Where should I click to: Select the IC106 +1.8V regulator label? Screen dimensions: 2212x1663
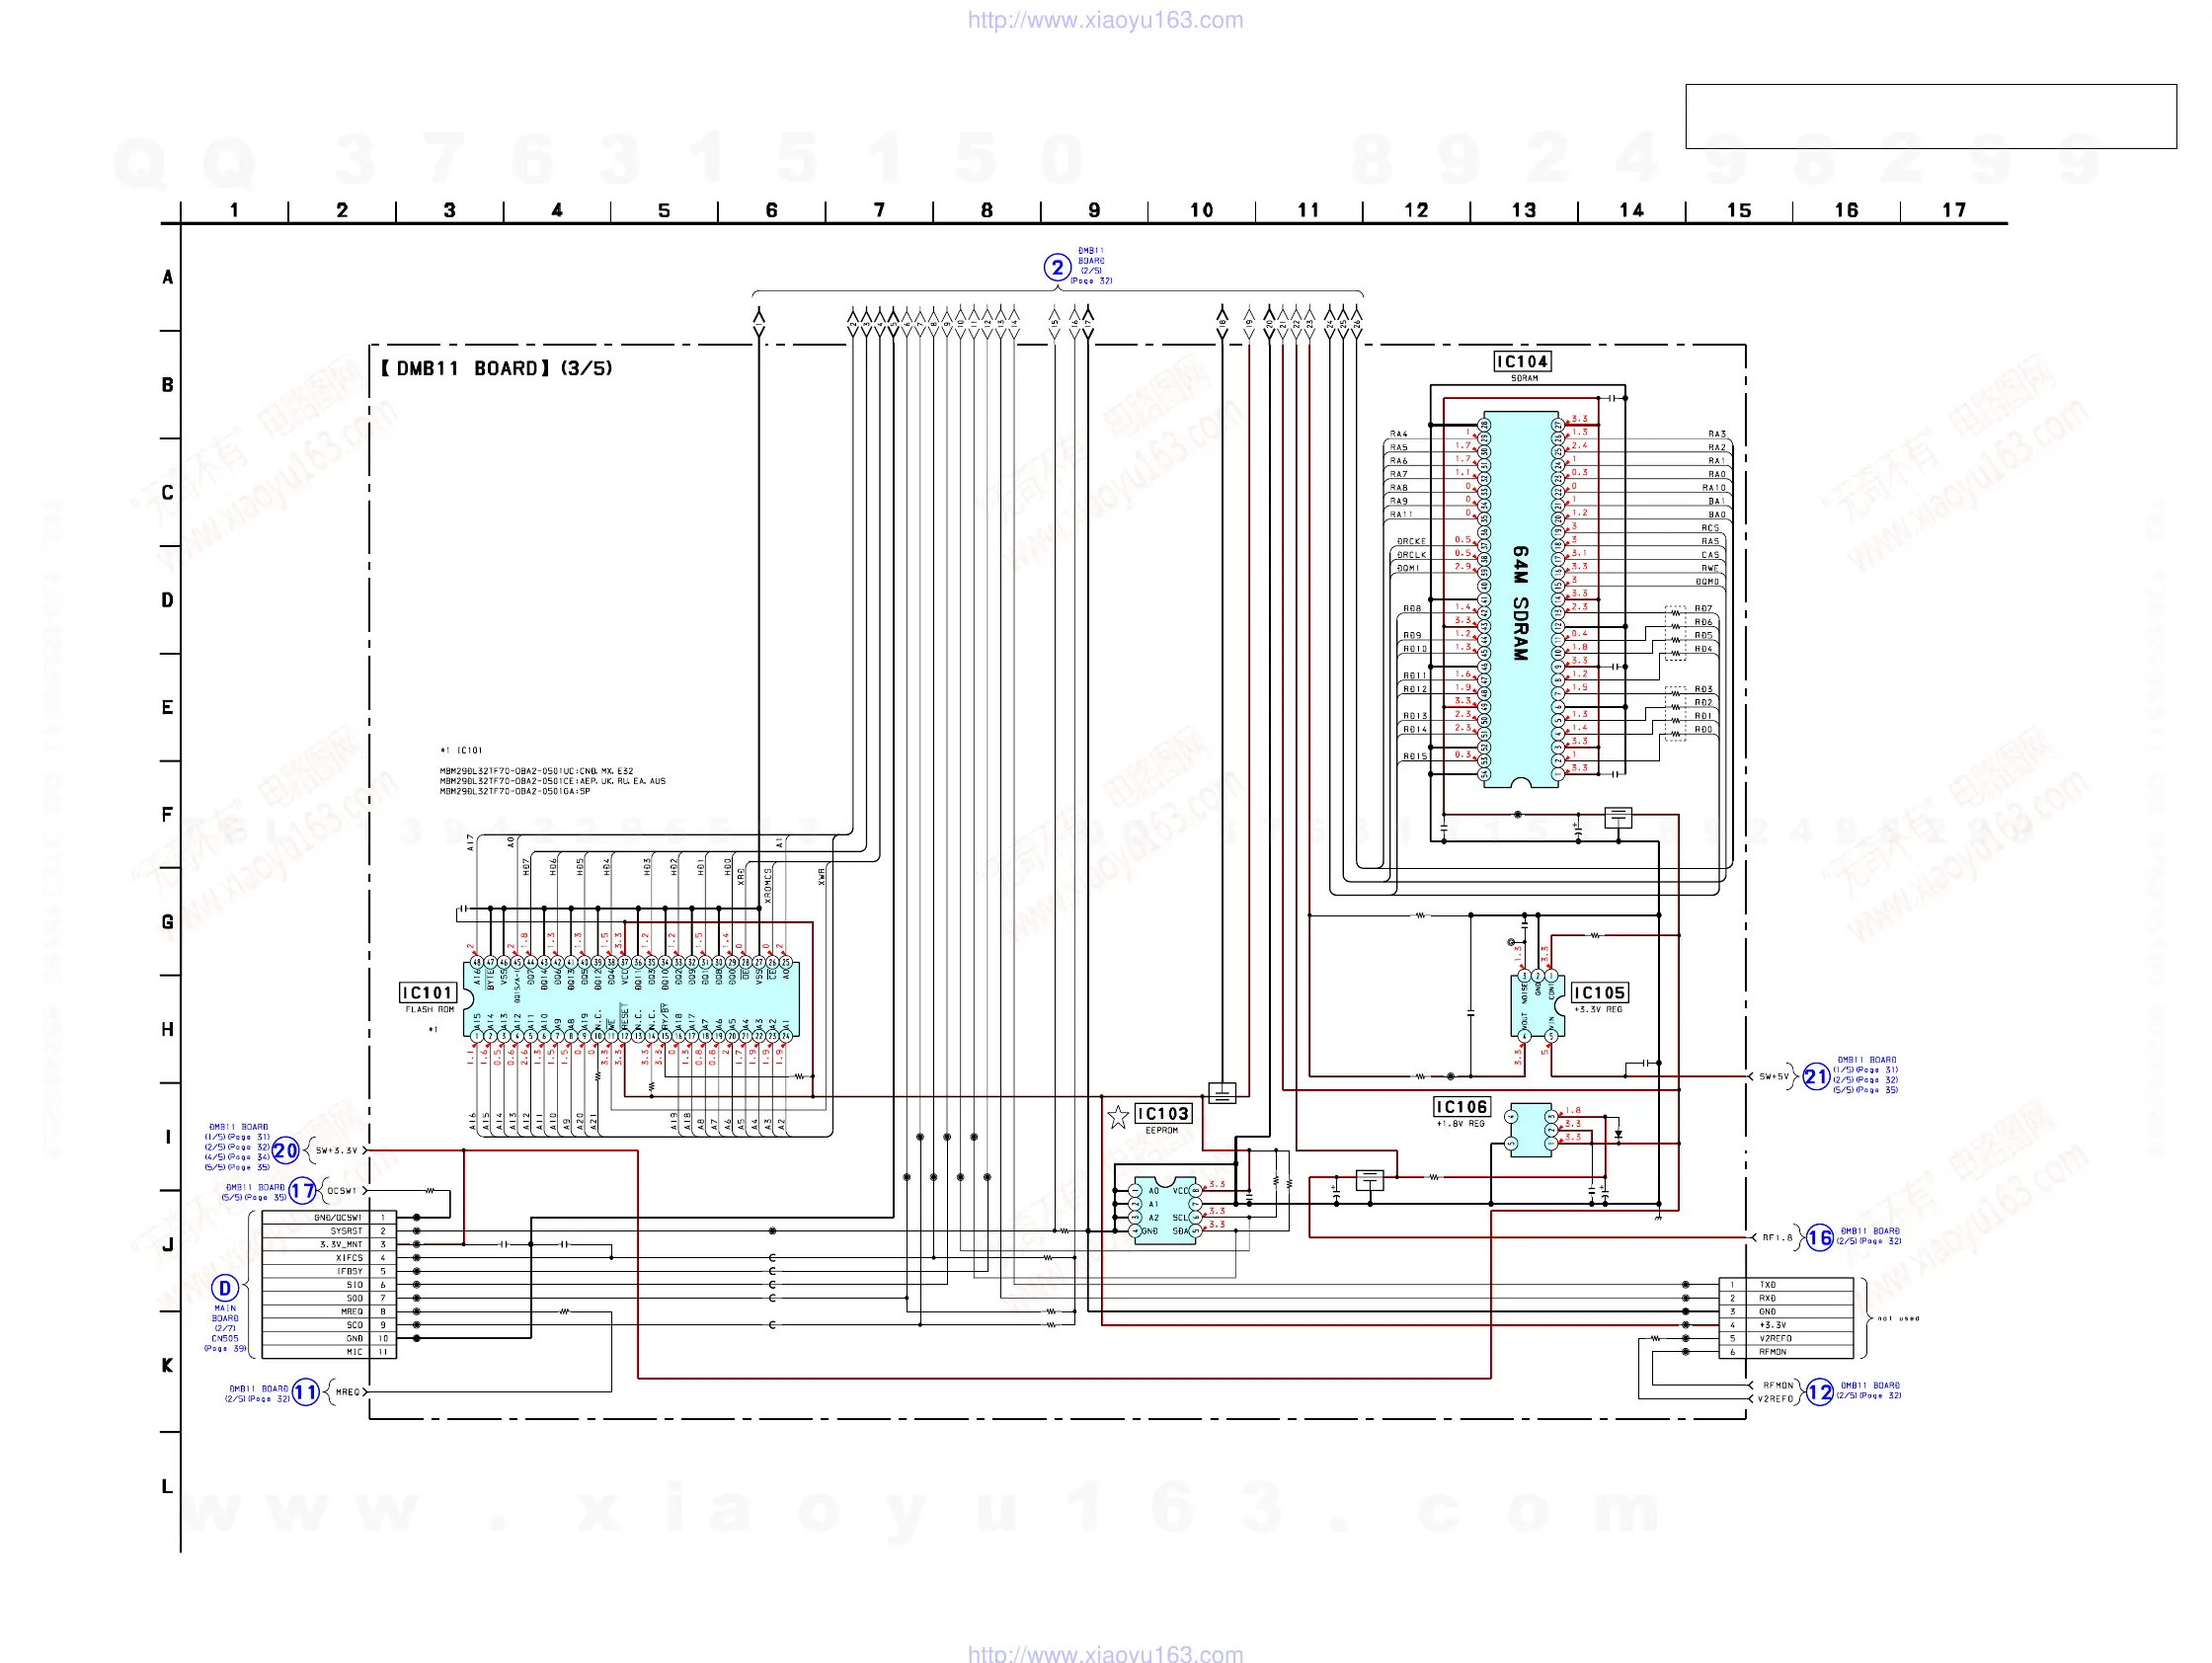1462,1106
